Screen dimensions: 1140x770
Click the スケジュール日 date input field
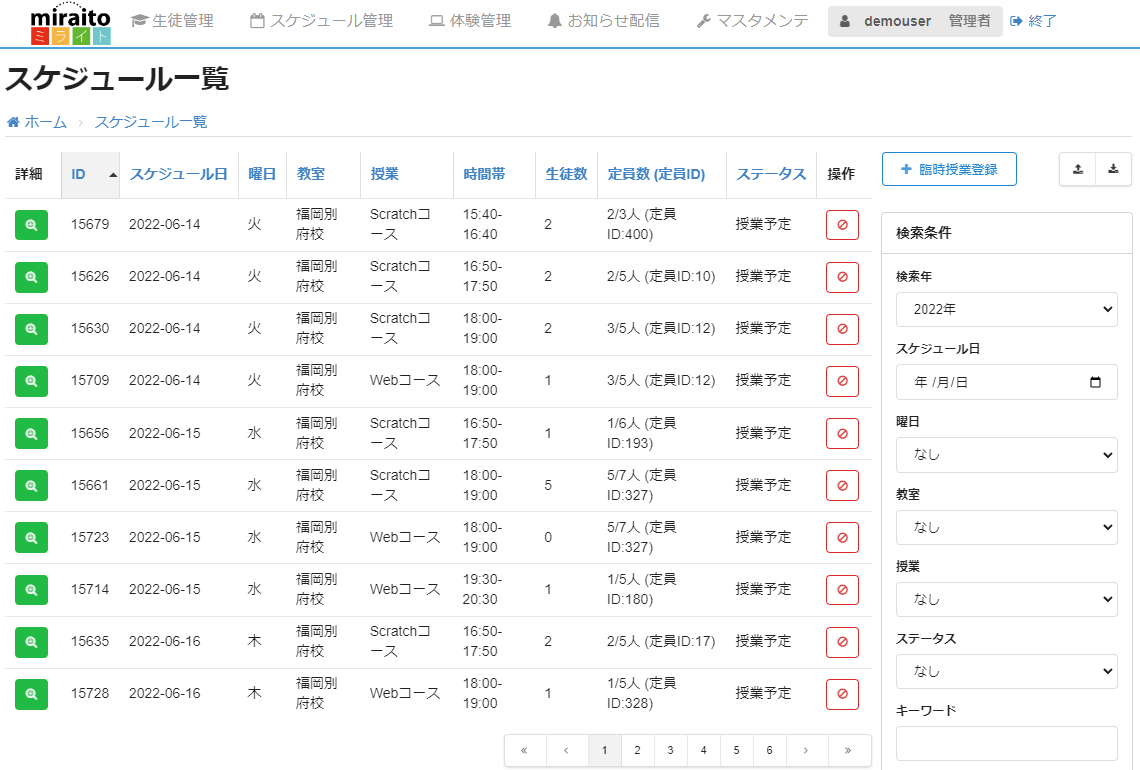1006,382
